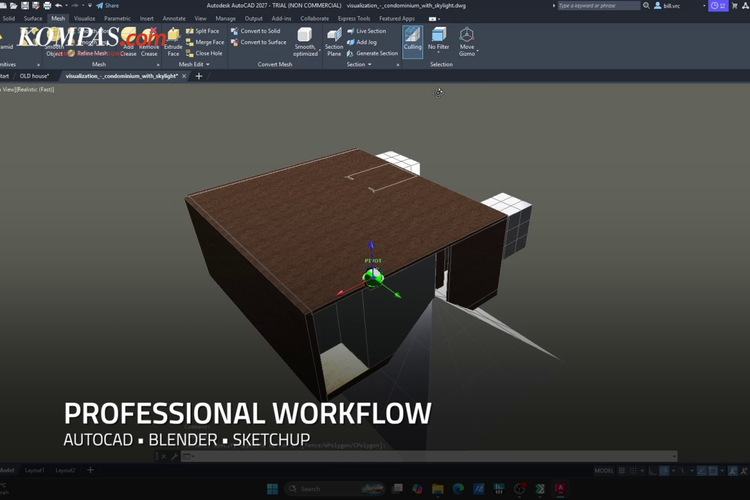Select the Split Face tool

[202, 31]
